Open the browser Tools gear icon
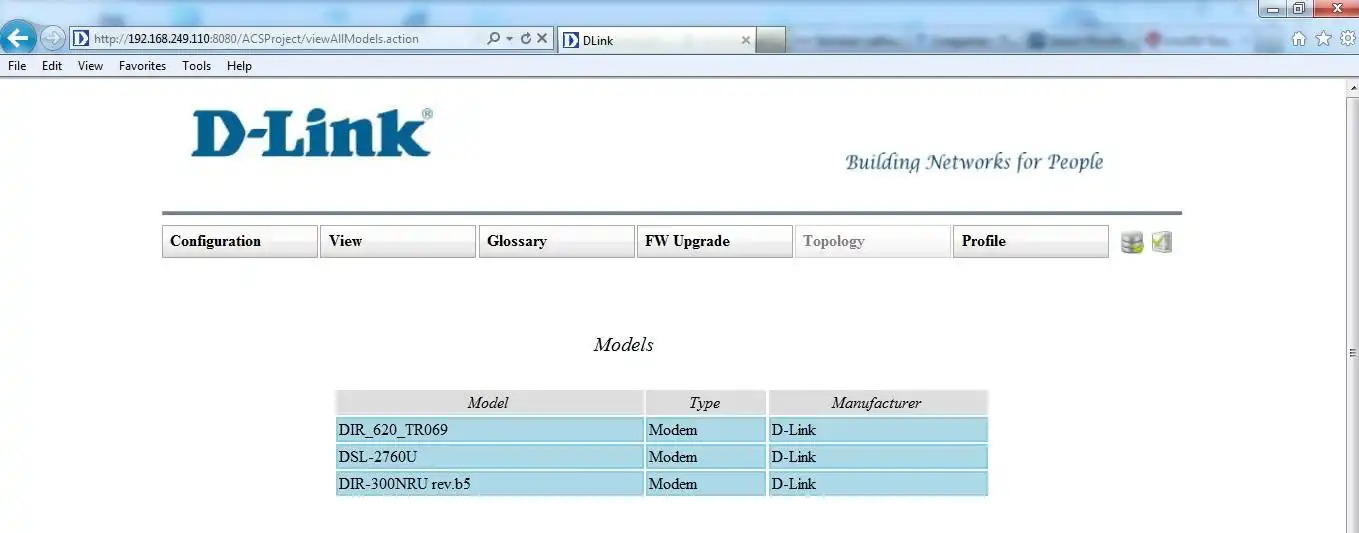1359x533 pixels. pyautogui.click(x=1347, y=39)
